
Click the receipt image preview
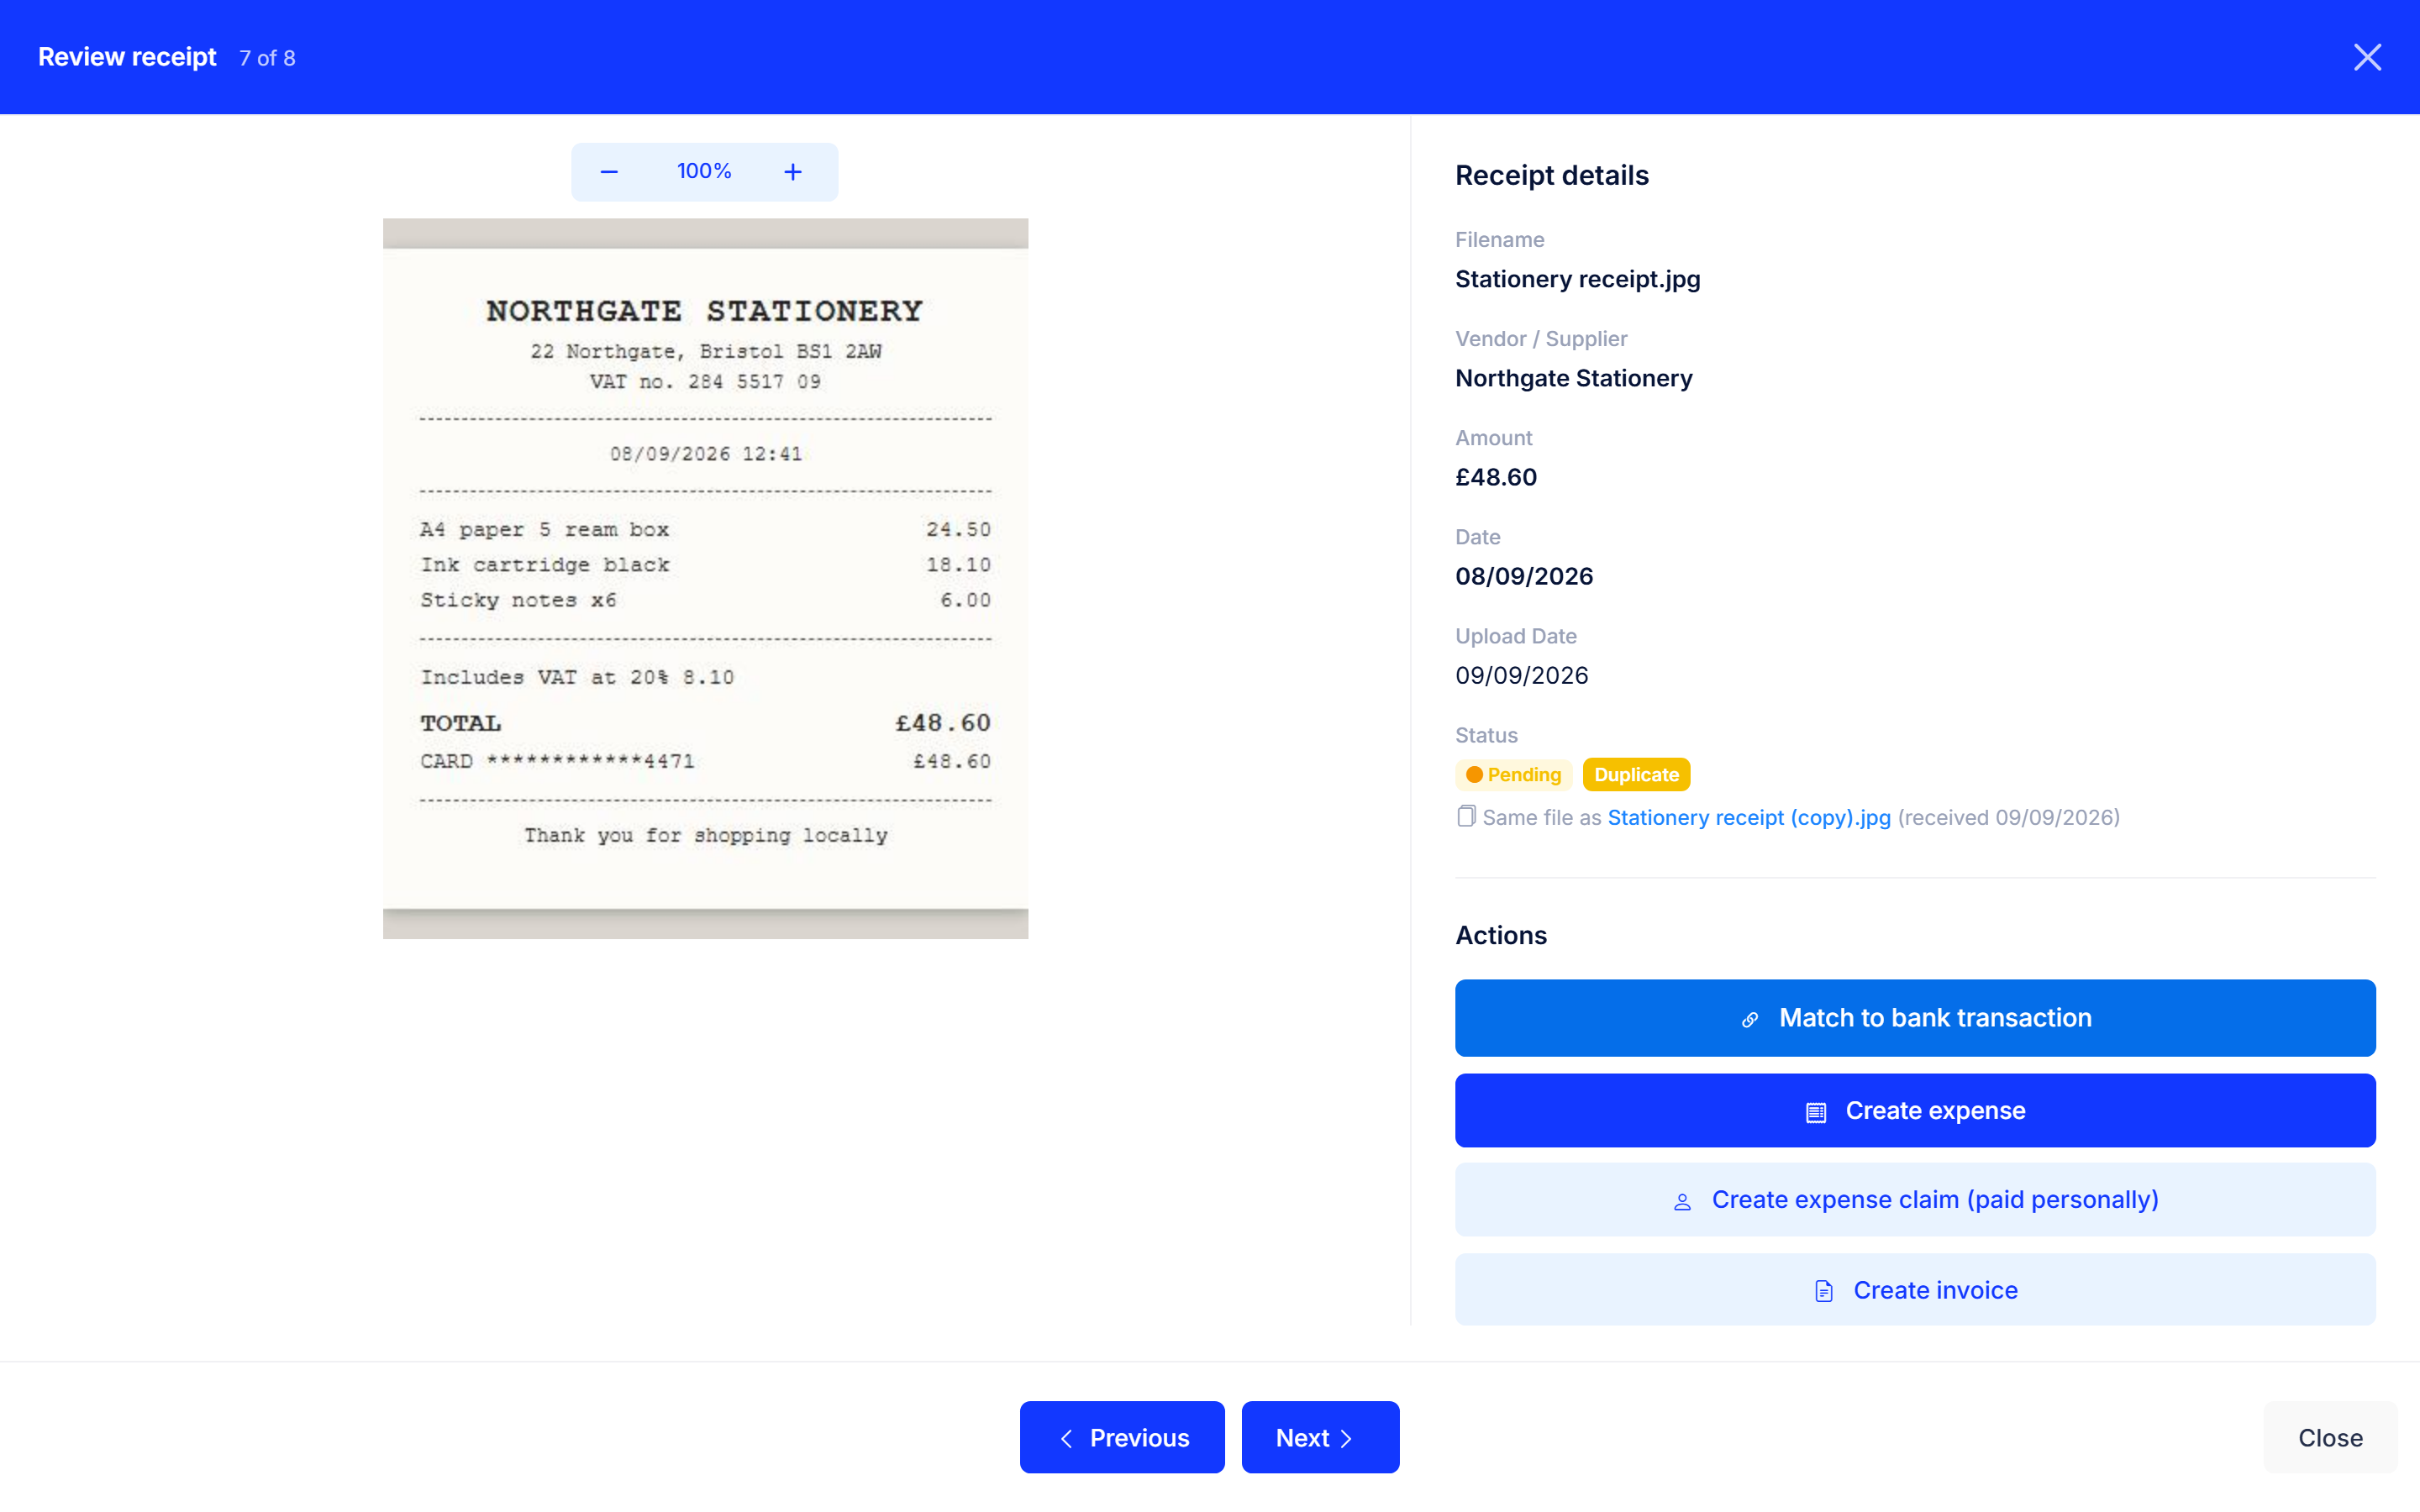(705, 578)
